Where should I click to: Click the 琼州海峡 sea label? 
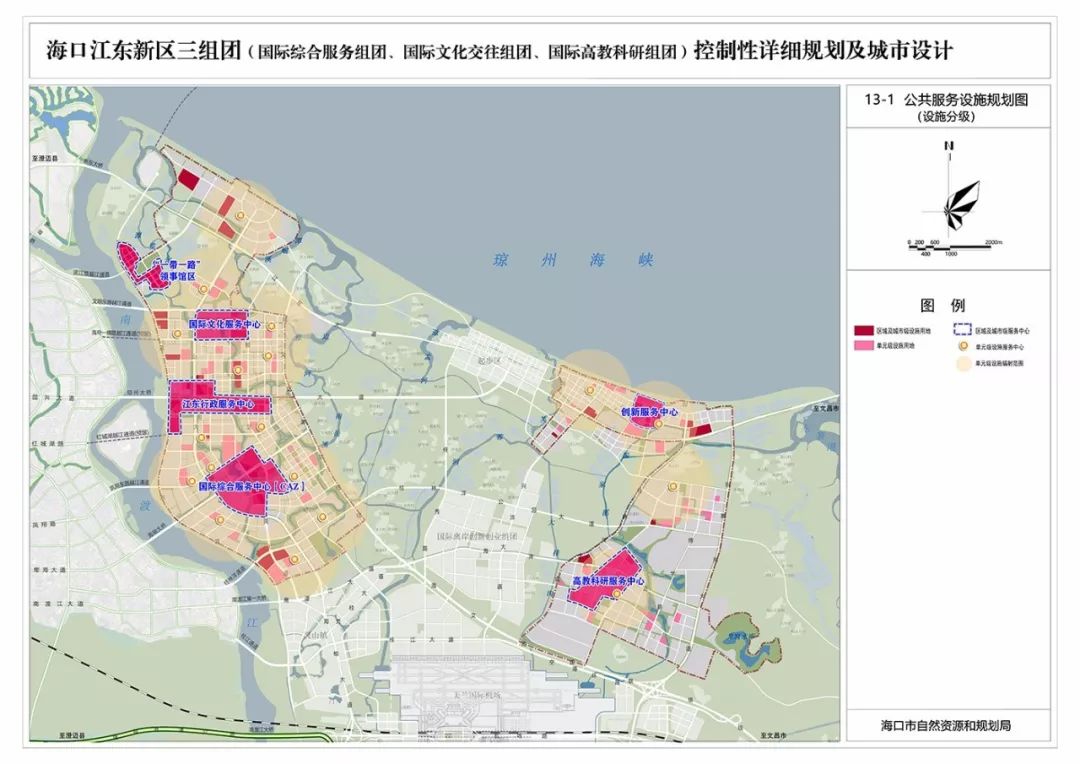(573, 260)
